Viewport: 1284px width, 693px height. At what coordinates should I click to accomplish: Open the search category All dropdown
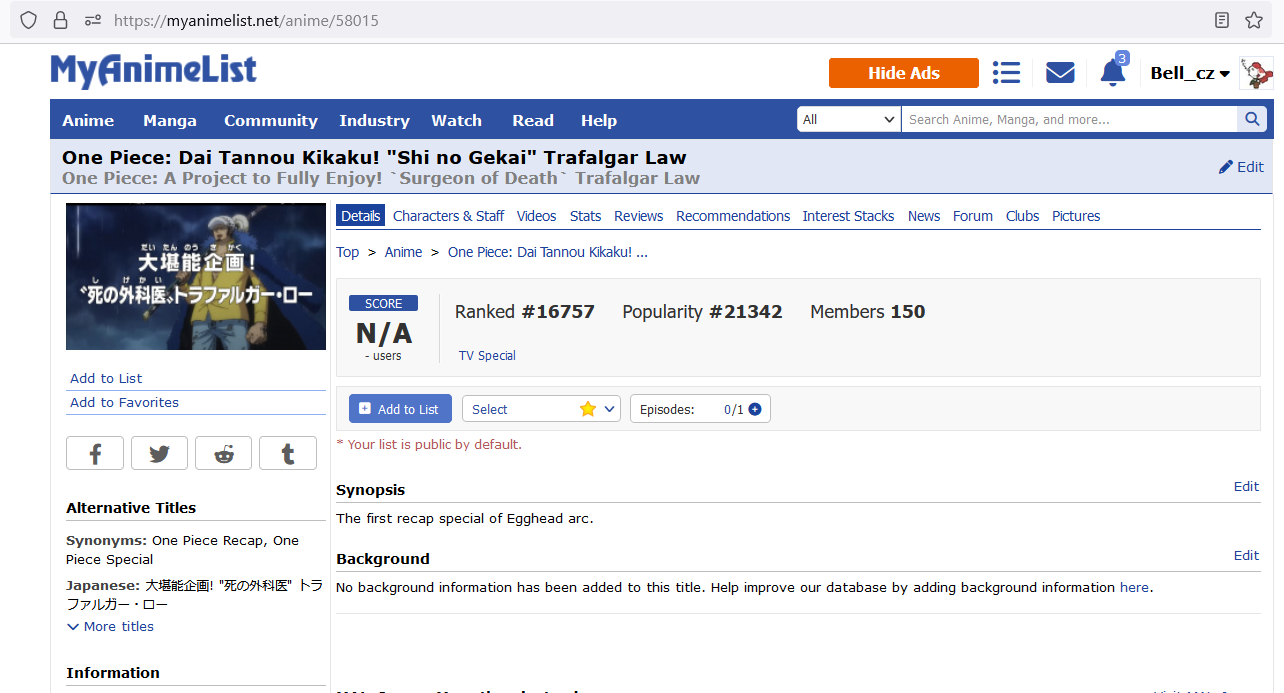click(849, 119)
